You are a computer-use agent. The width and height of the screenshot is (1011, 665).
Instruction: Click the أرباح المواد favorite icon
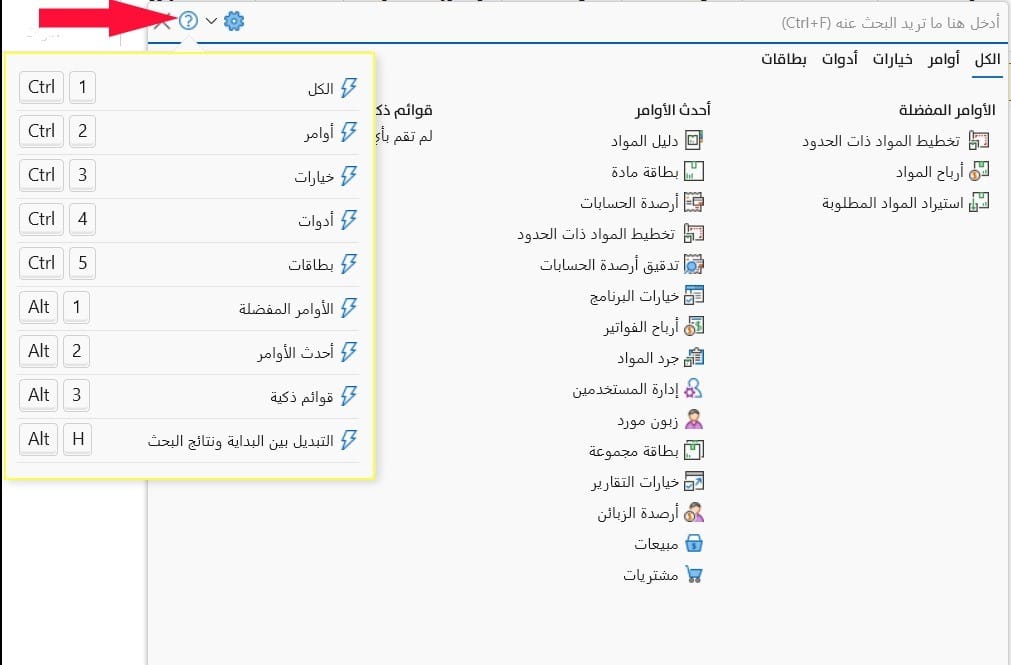click(979, 172)
